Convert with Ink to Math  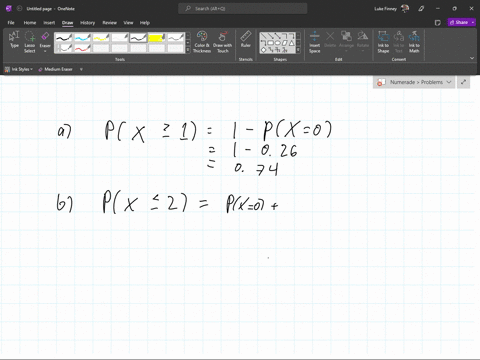(x=414, y=42)
